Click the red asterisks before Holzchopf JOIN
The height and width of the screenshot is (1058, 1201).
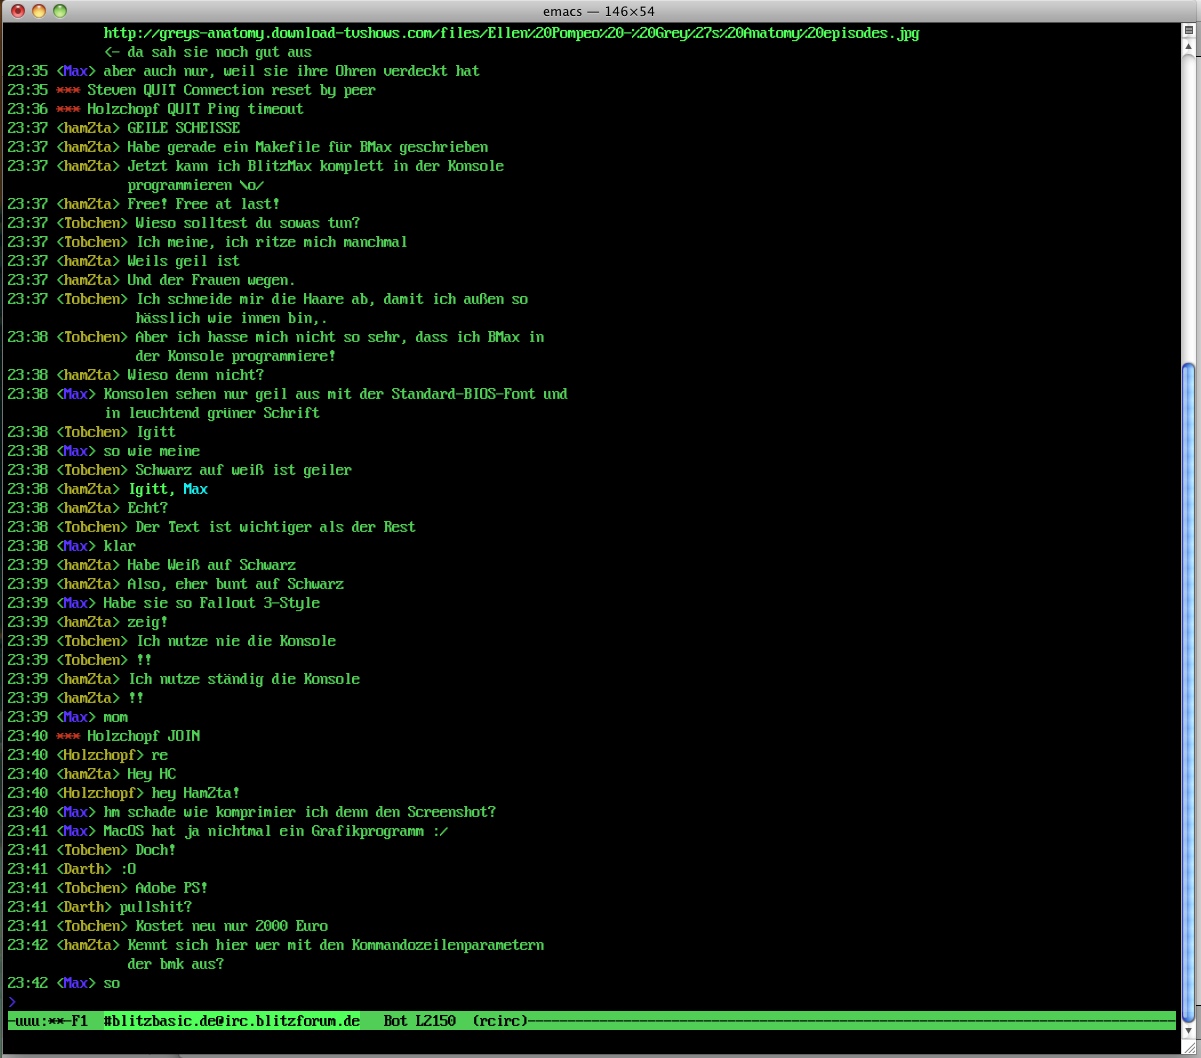(68, 736)
